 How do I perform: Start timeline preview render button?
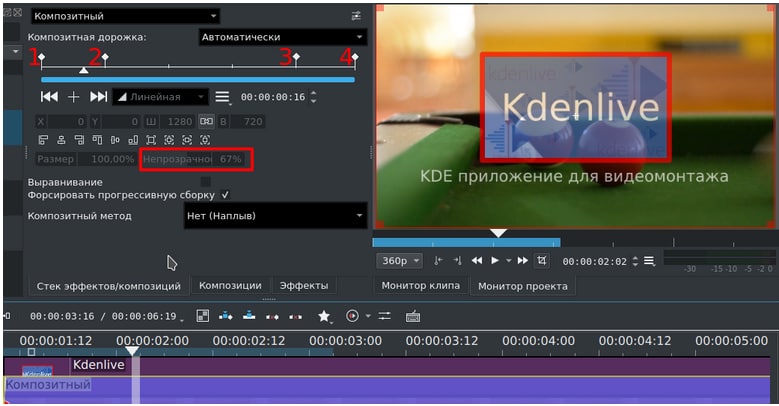click(x=352, y=316)
